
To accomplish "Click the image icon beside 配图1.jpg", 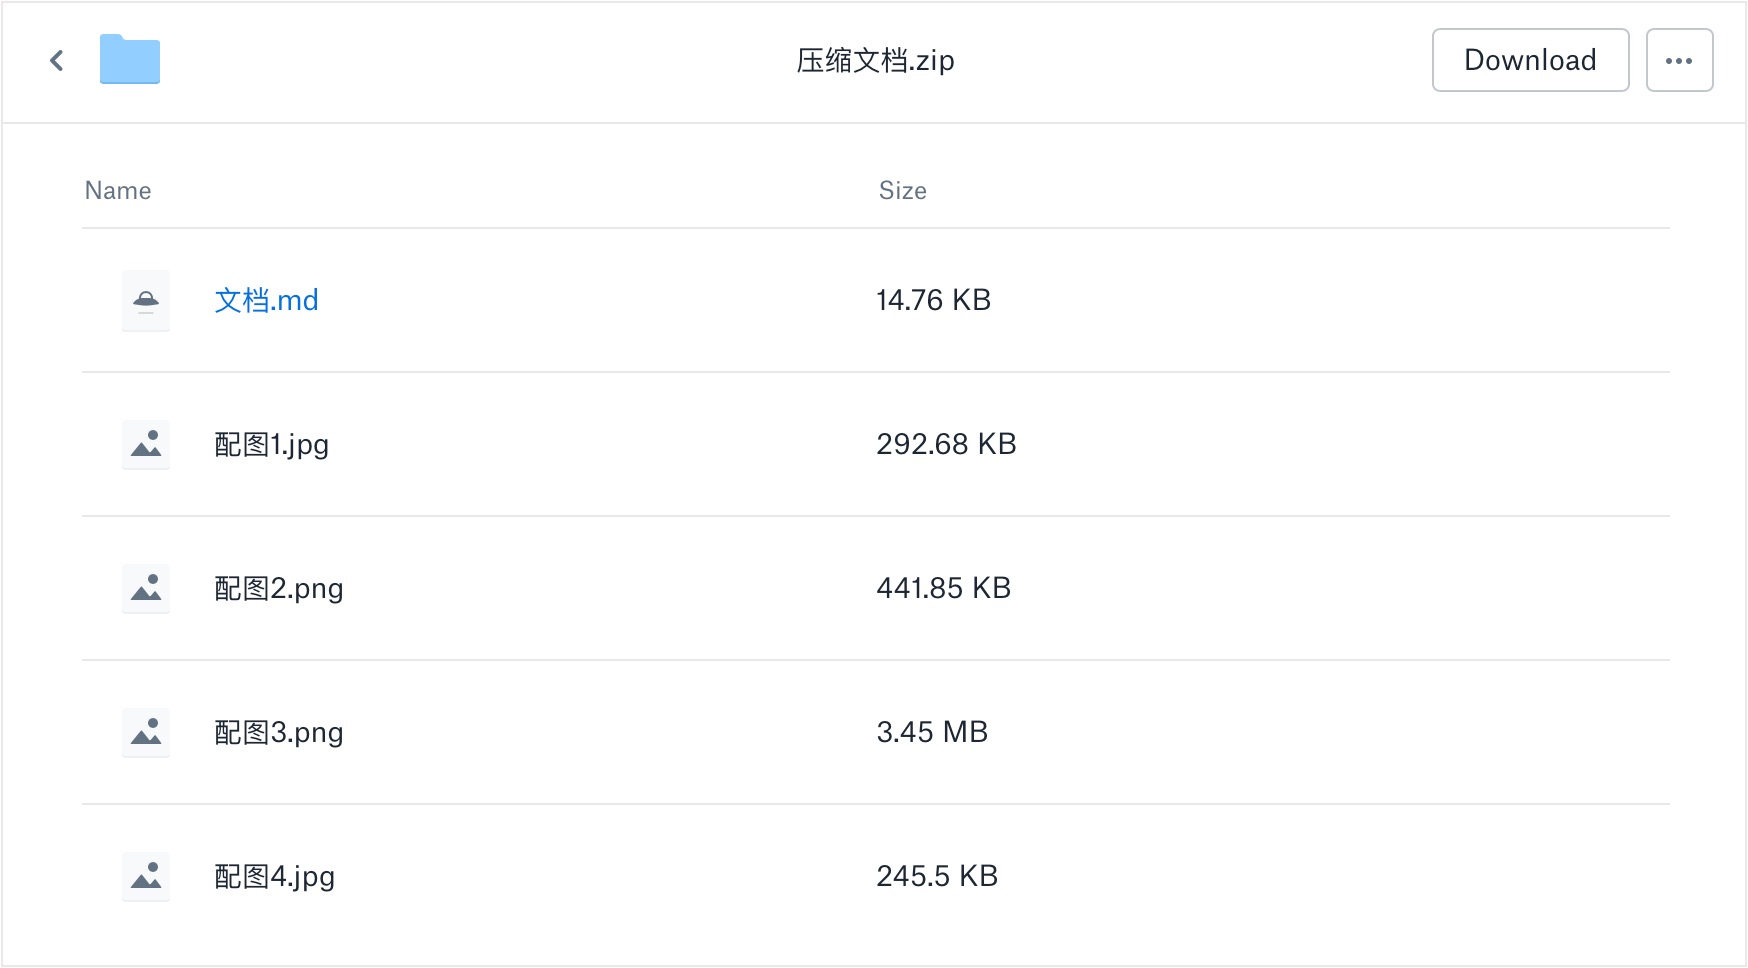I will pos(146,444).
